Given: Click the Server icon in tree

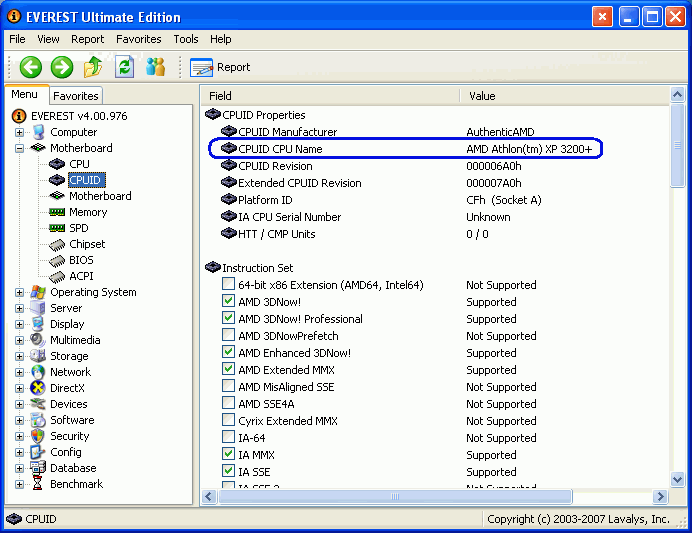Looking at the screenshot, I should click(38, 308).
